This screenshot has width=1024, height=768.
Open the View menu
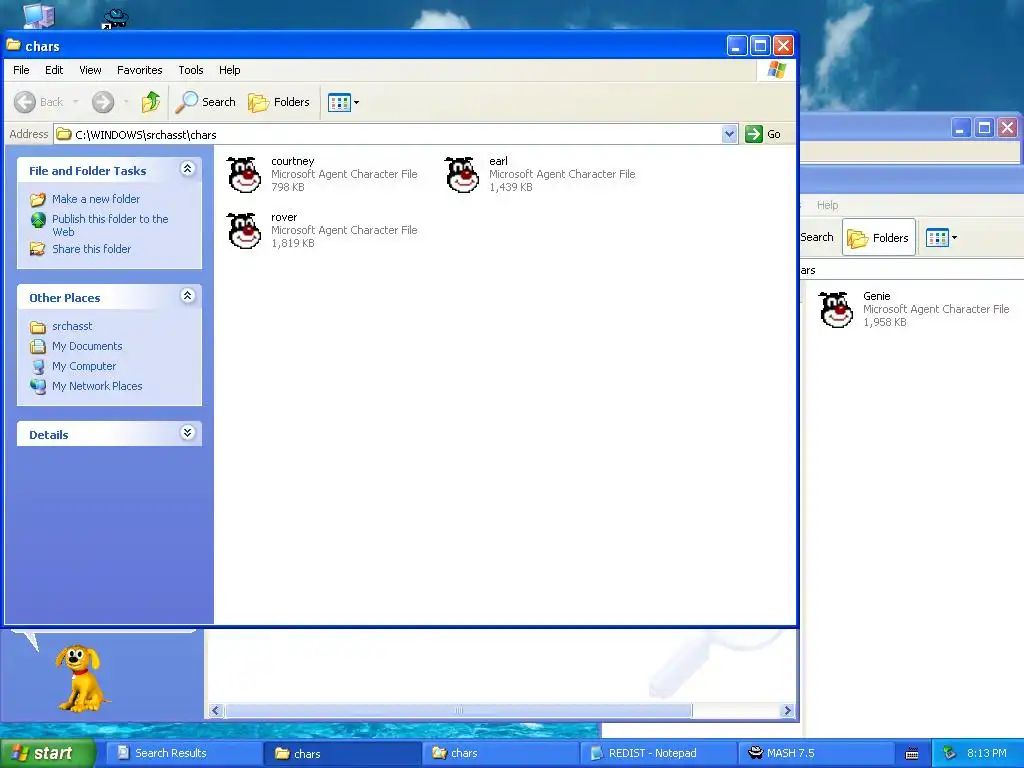(90, 70)
